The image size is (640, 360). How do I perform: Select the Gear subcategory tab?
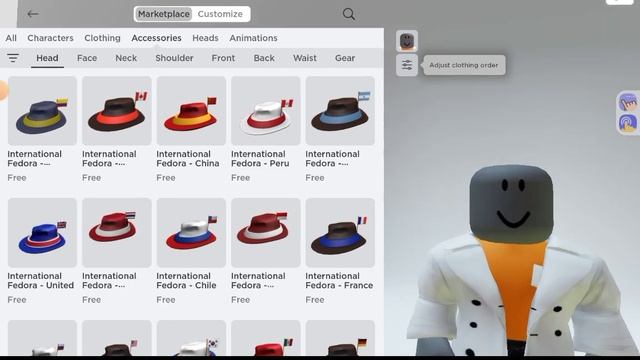tap(345, 58)
